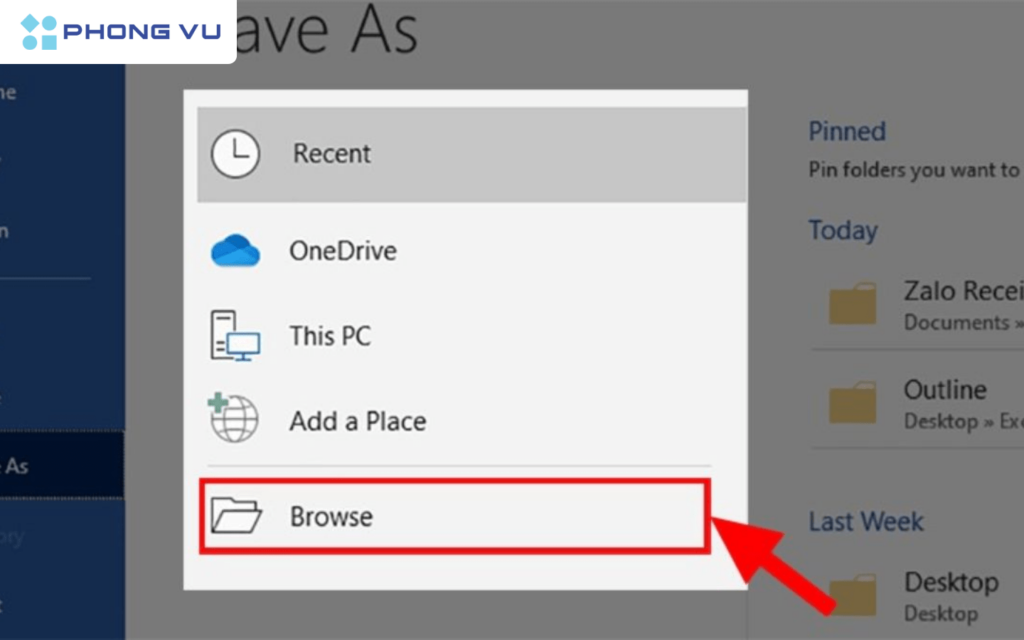Select the Recent tab in the save locations list
Screen dimensions: 1024x640
(x=330, y=153)
